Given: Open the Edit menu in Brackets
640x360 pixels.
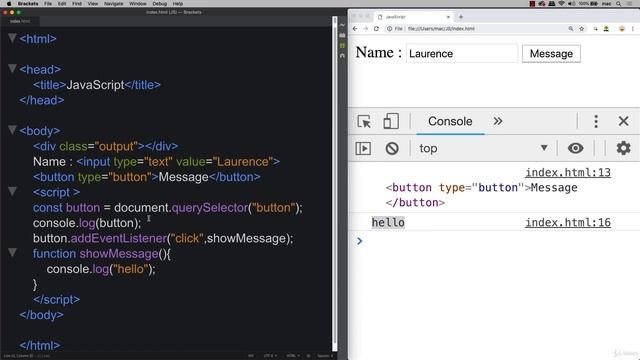Looking at the screenshot, I should pyautogui.click(x=62, y=4).
